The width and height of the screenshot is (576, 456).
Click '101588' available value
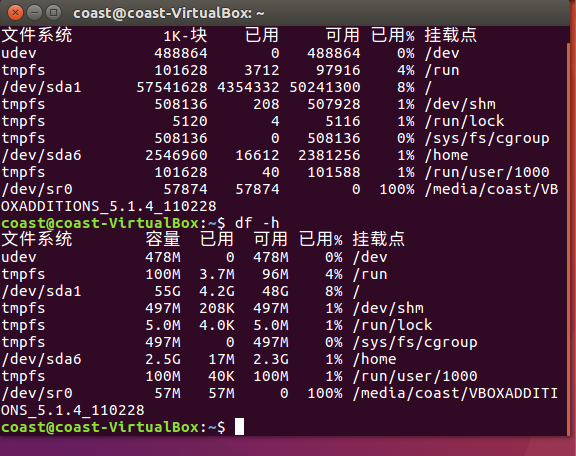click(334, 172)
